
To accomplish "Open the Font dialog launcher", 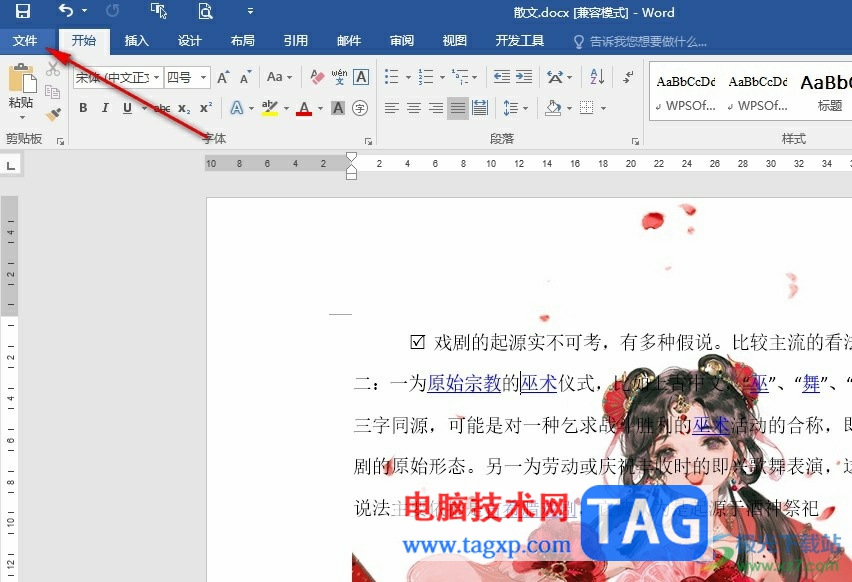I will pos(368,141).
